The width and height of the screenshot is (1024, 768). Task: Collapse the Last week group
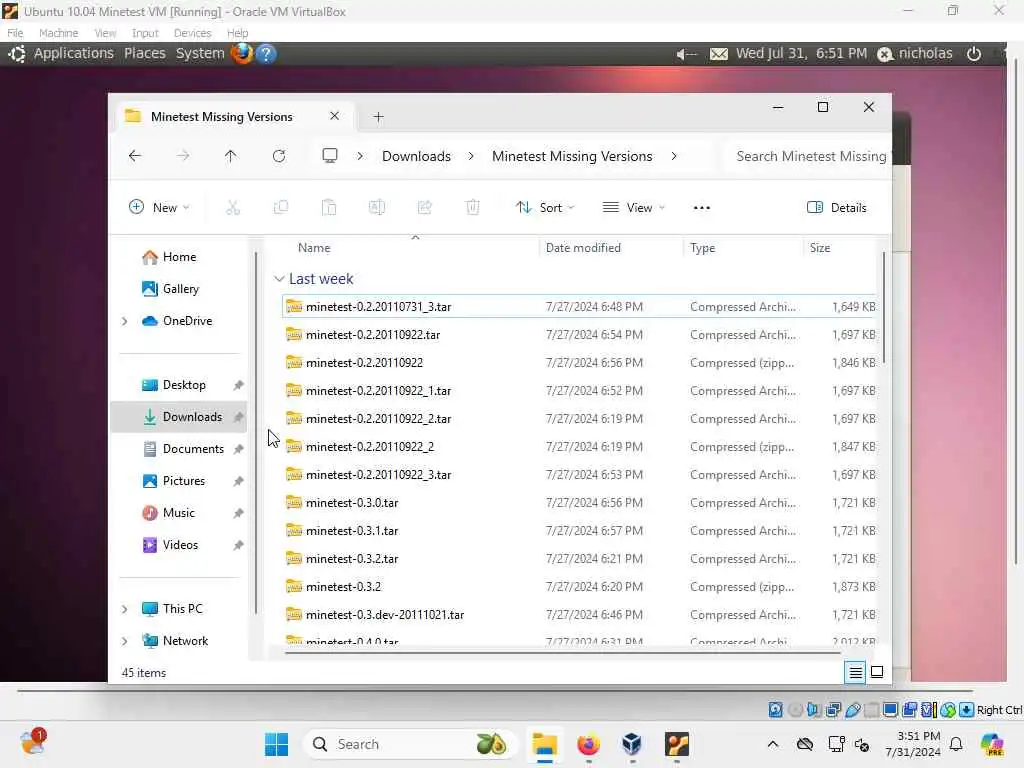tap(280, 279)
